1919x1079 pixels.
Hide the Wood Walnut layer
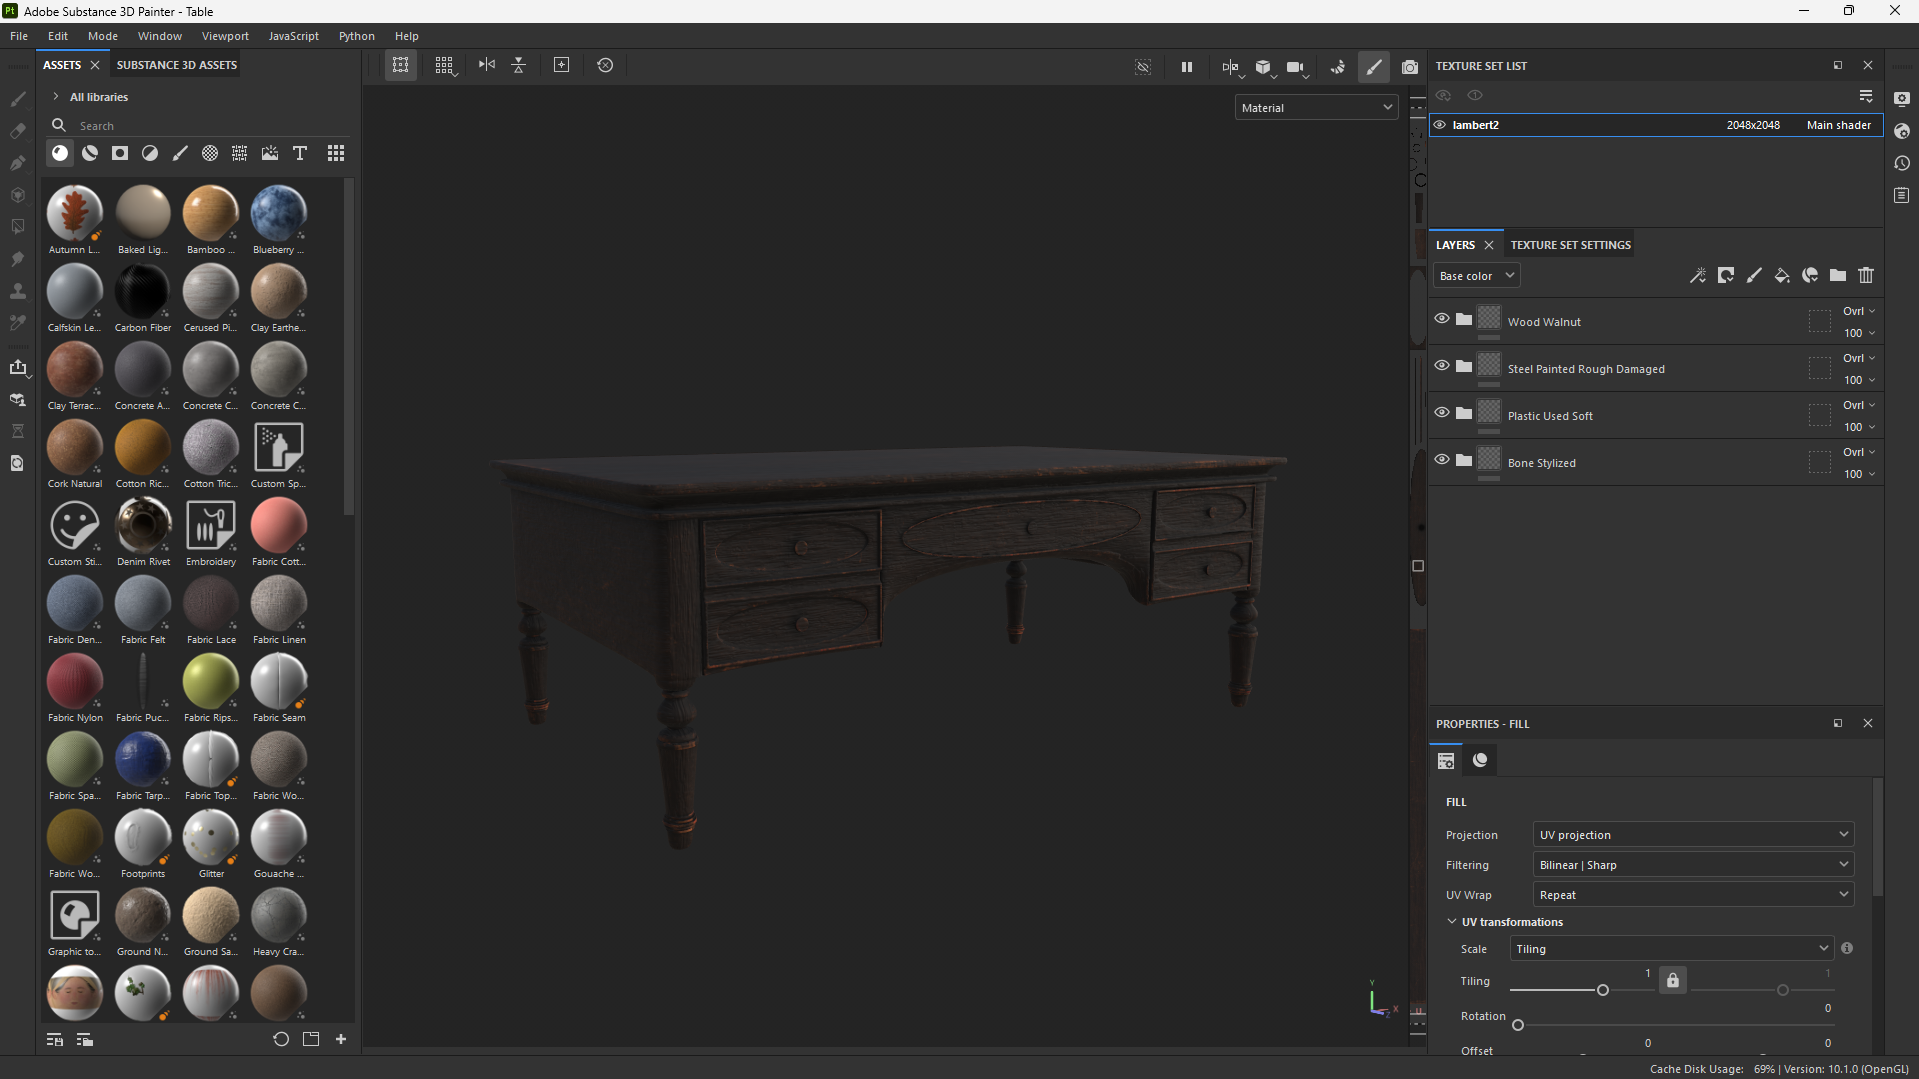[1441, 319]
